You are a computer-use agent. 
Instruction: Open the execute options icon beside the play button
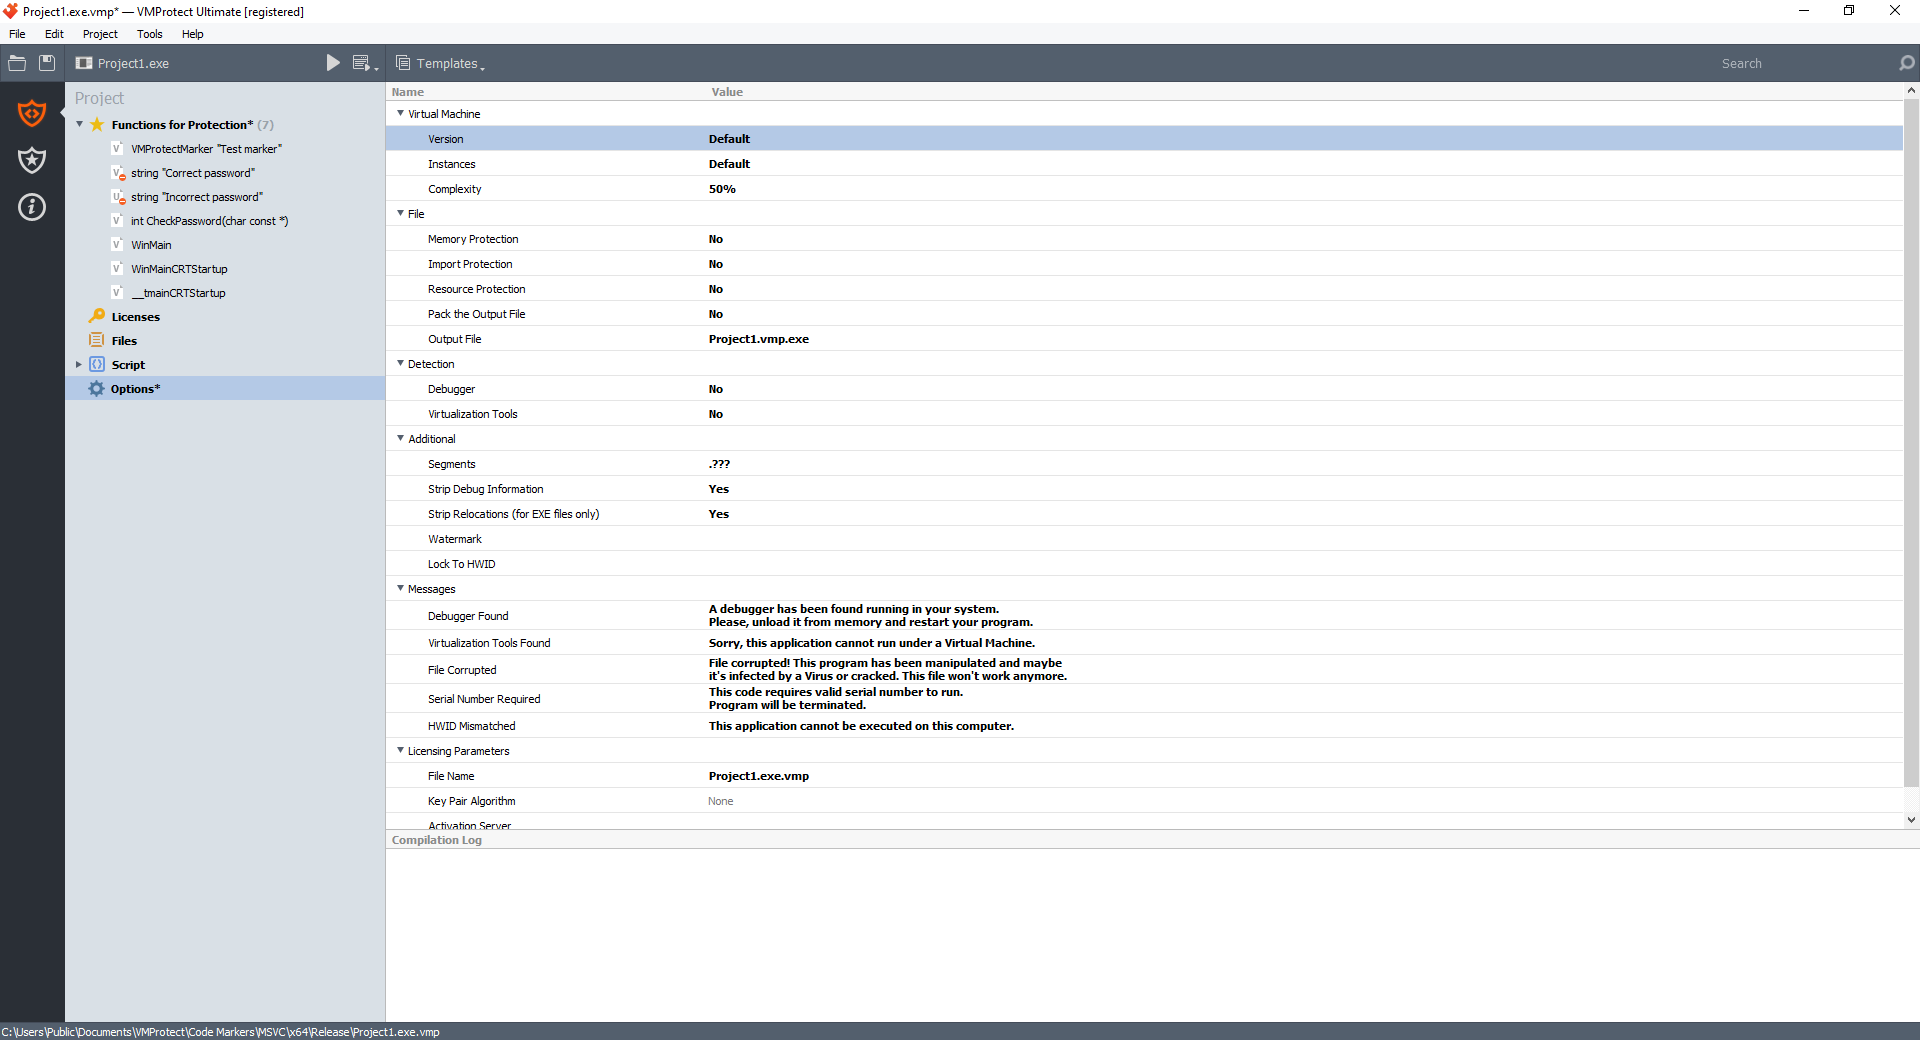click(364, 63)
